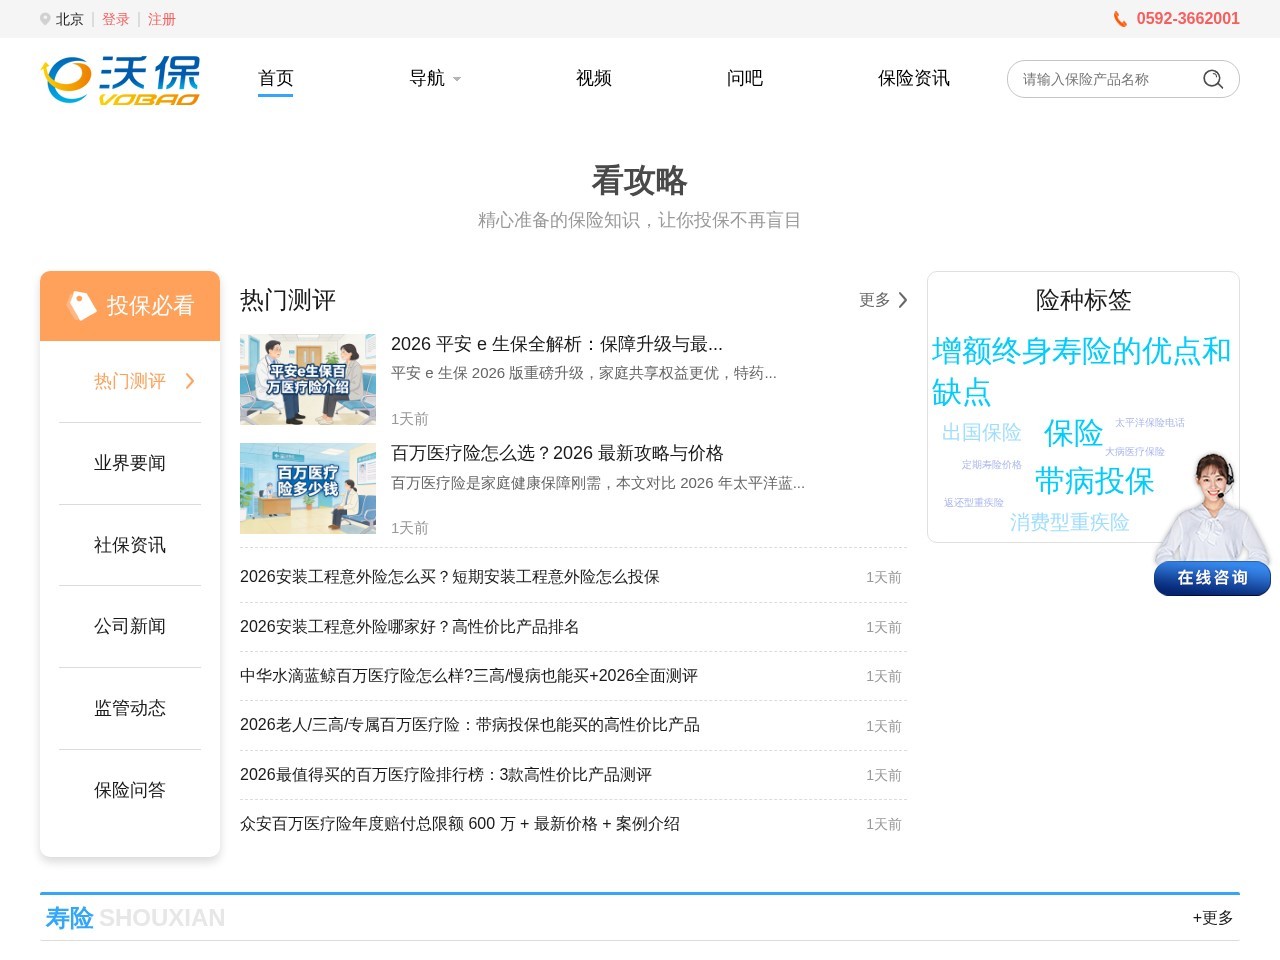Screen dimensions: 1280x960
Task: Open the 问吧 menu item
Action: tap(745, 78)
